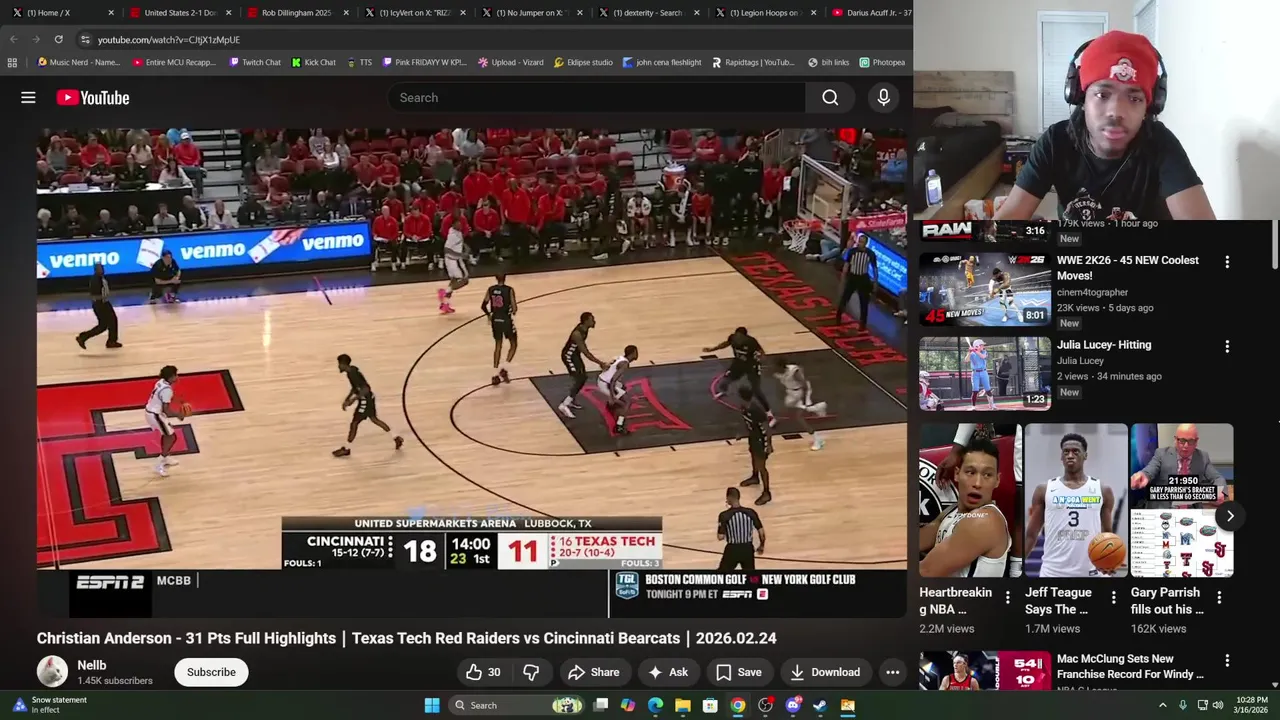This screenshot has width=1280, height=720.
Task: Open the Rapidtags YouTube bookmark
Action: pyautogui.click(x=753, y=62)
